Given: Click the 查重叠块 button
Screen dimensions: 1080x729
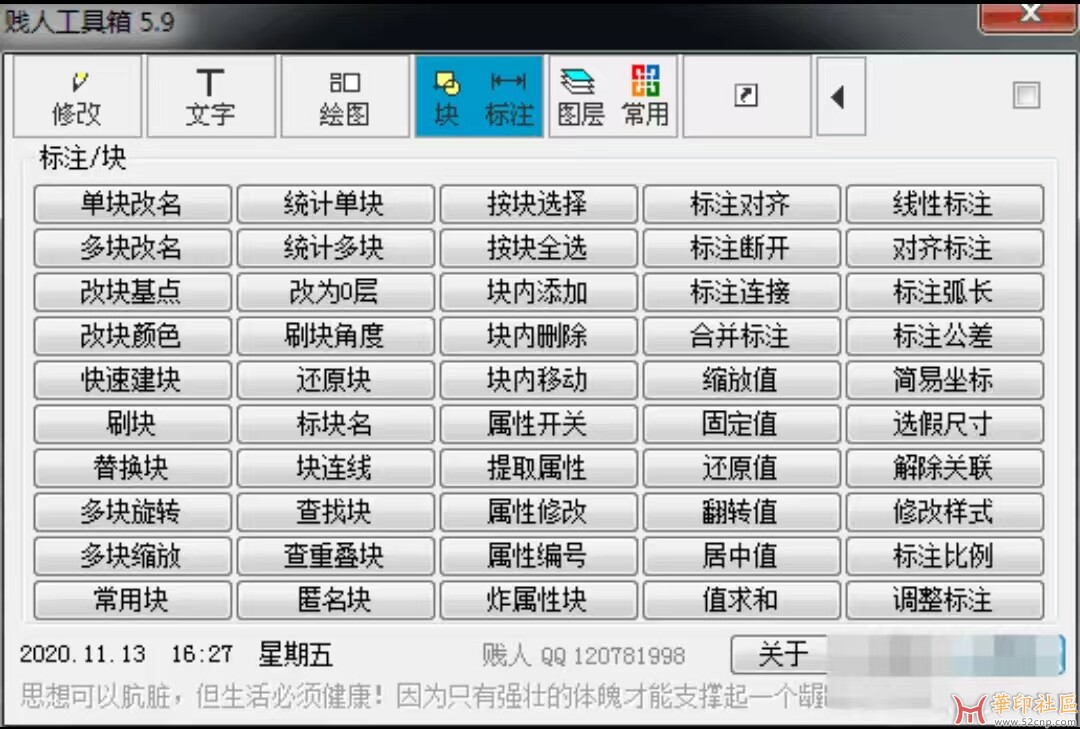Looking at the screenshot, I should point(335,556).
